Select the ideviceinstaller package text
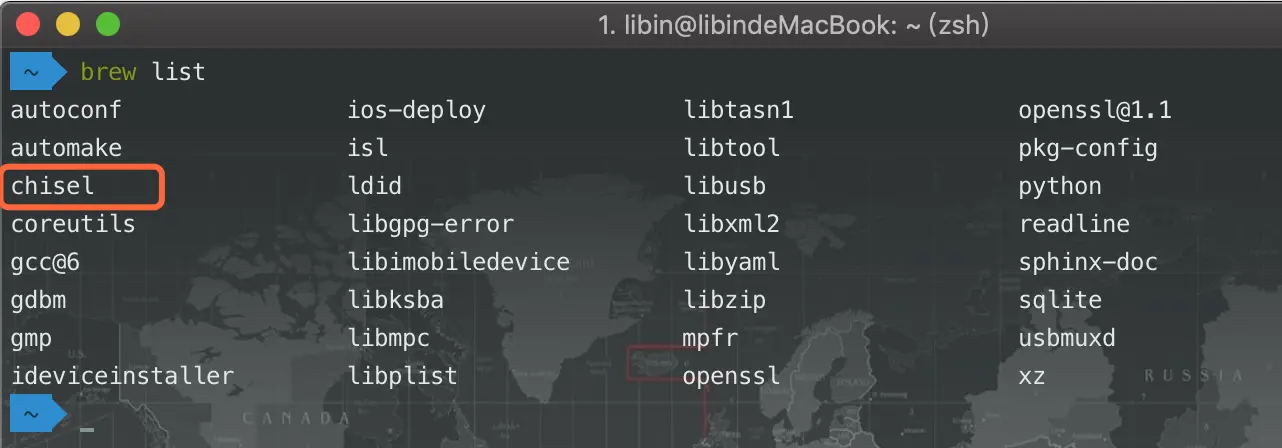The image size is (1282, 448). coord(123,376)
